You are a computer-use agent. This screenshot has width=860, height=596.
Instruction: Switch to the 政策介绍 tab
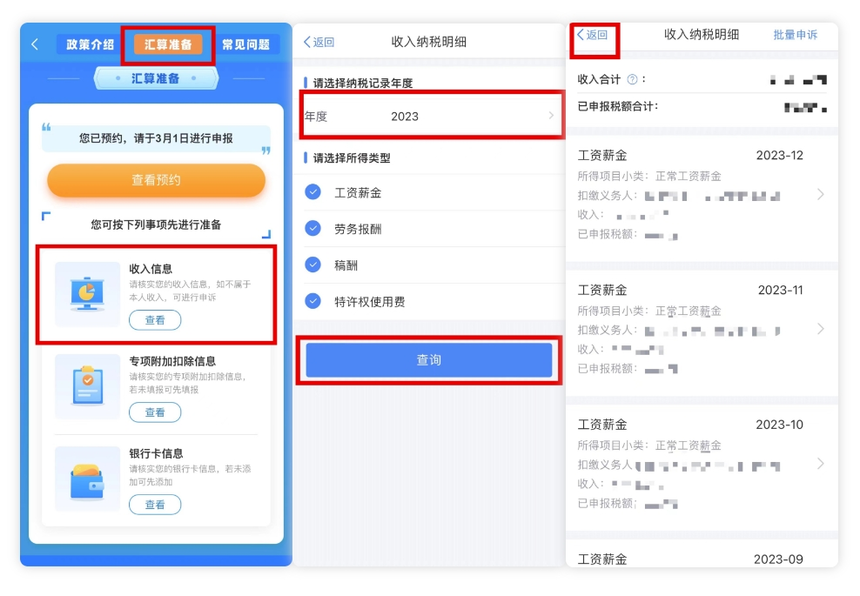click(90, 44)
